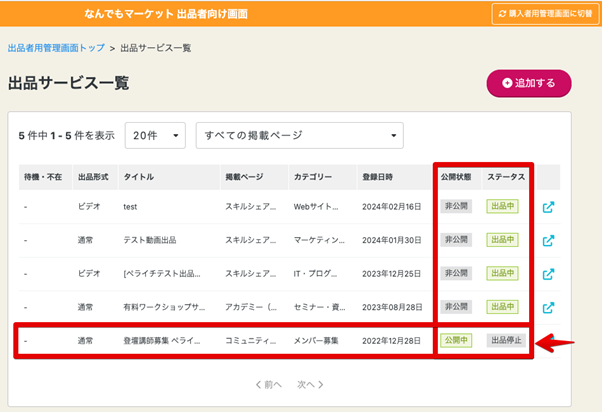Open external link icon for 有料ワークショップ row
Screen dimensions: 602x412
549,307
